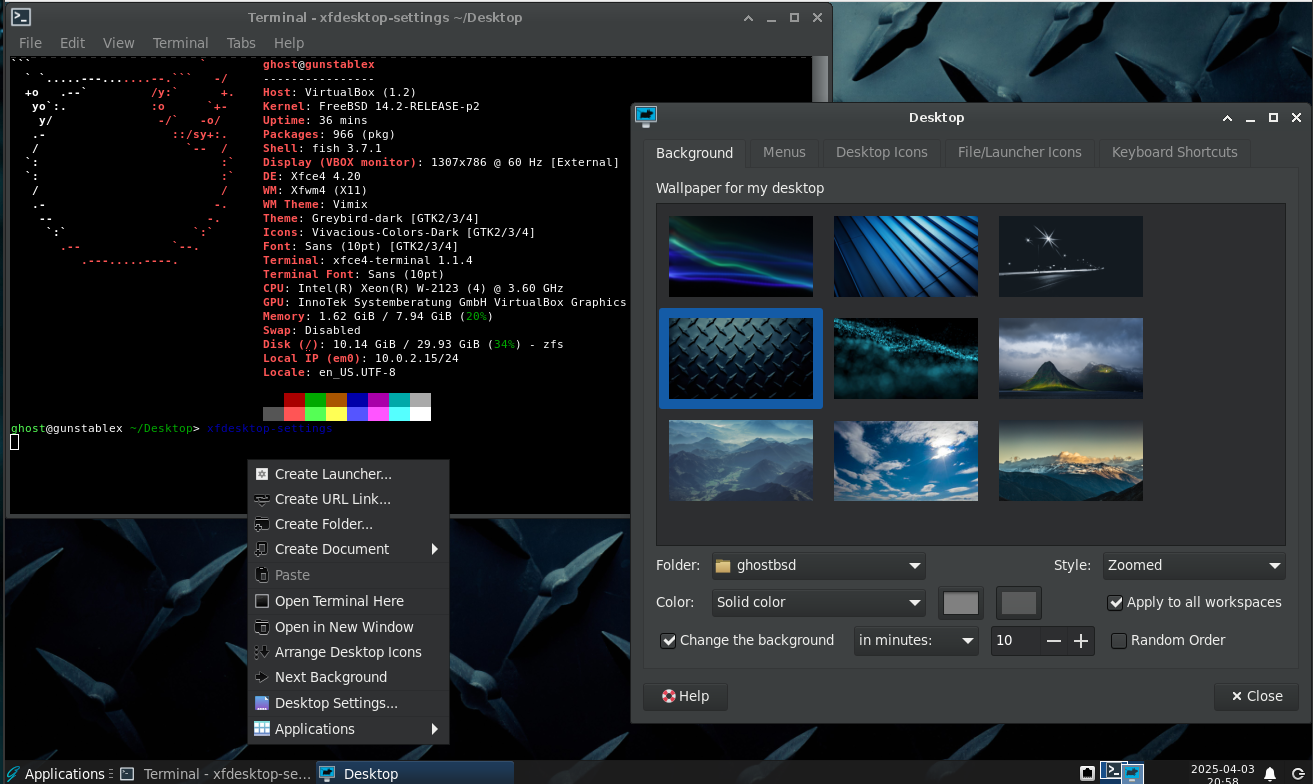Viewport: 1313px width, 784px height.
Task: Switch to the Desktop Icons tab
Action: tap(882, 152)
